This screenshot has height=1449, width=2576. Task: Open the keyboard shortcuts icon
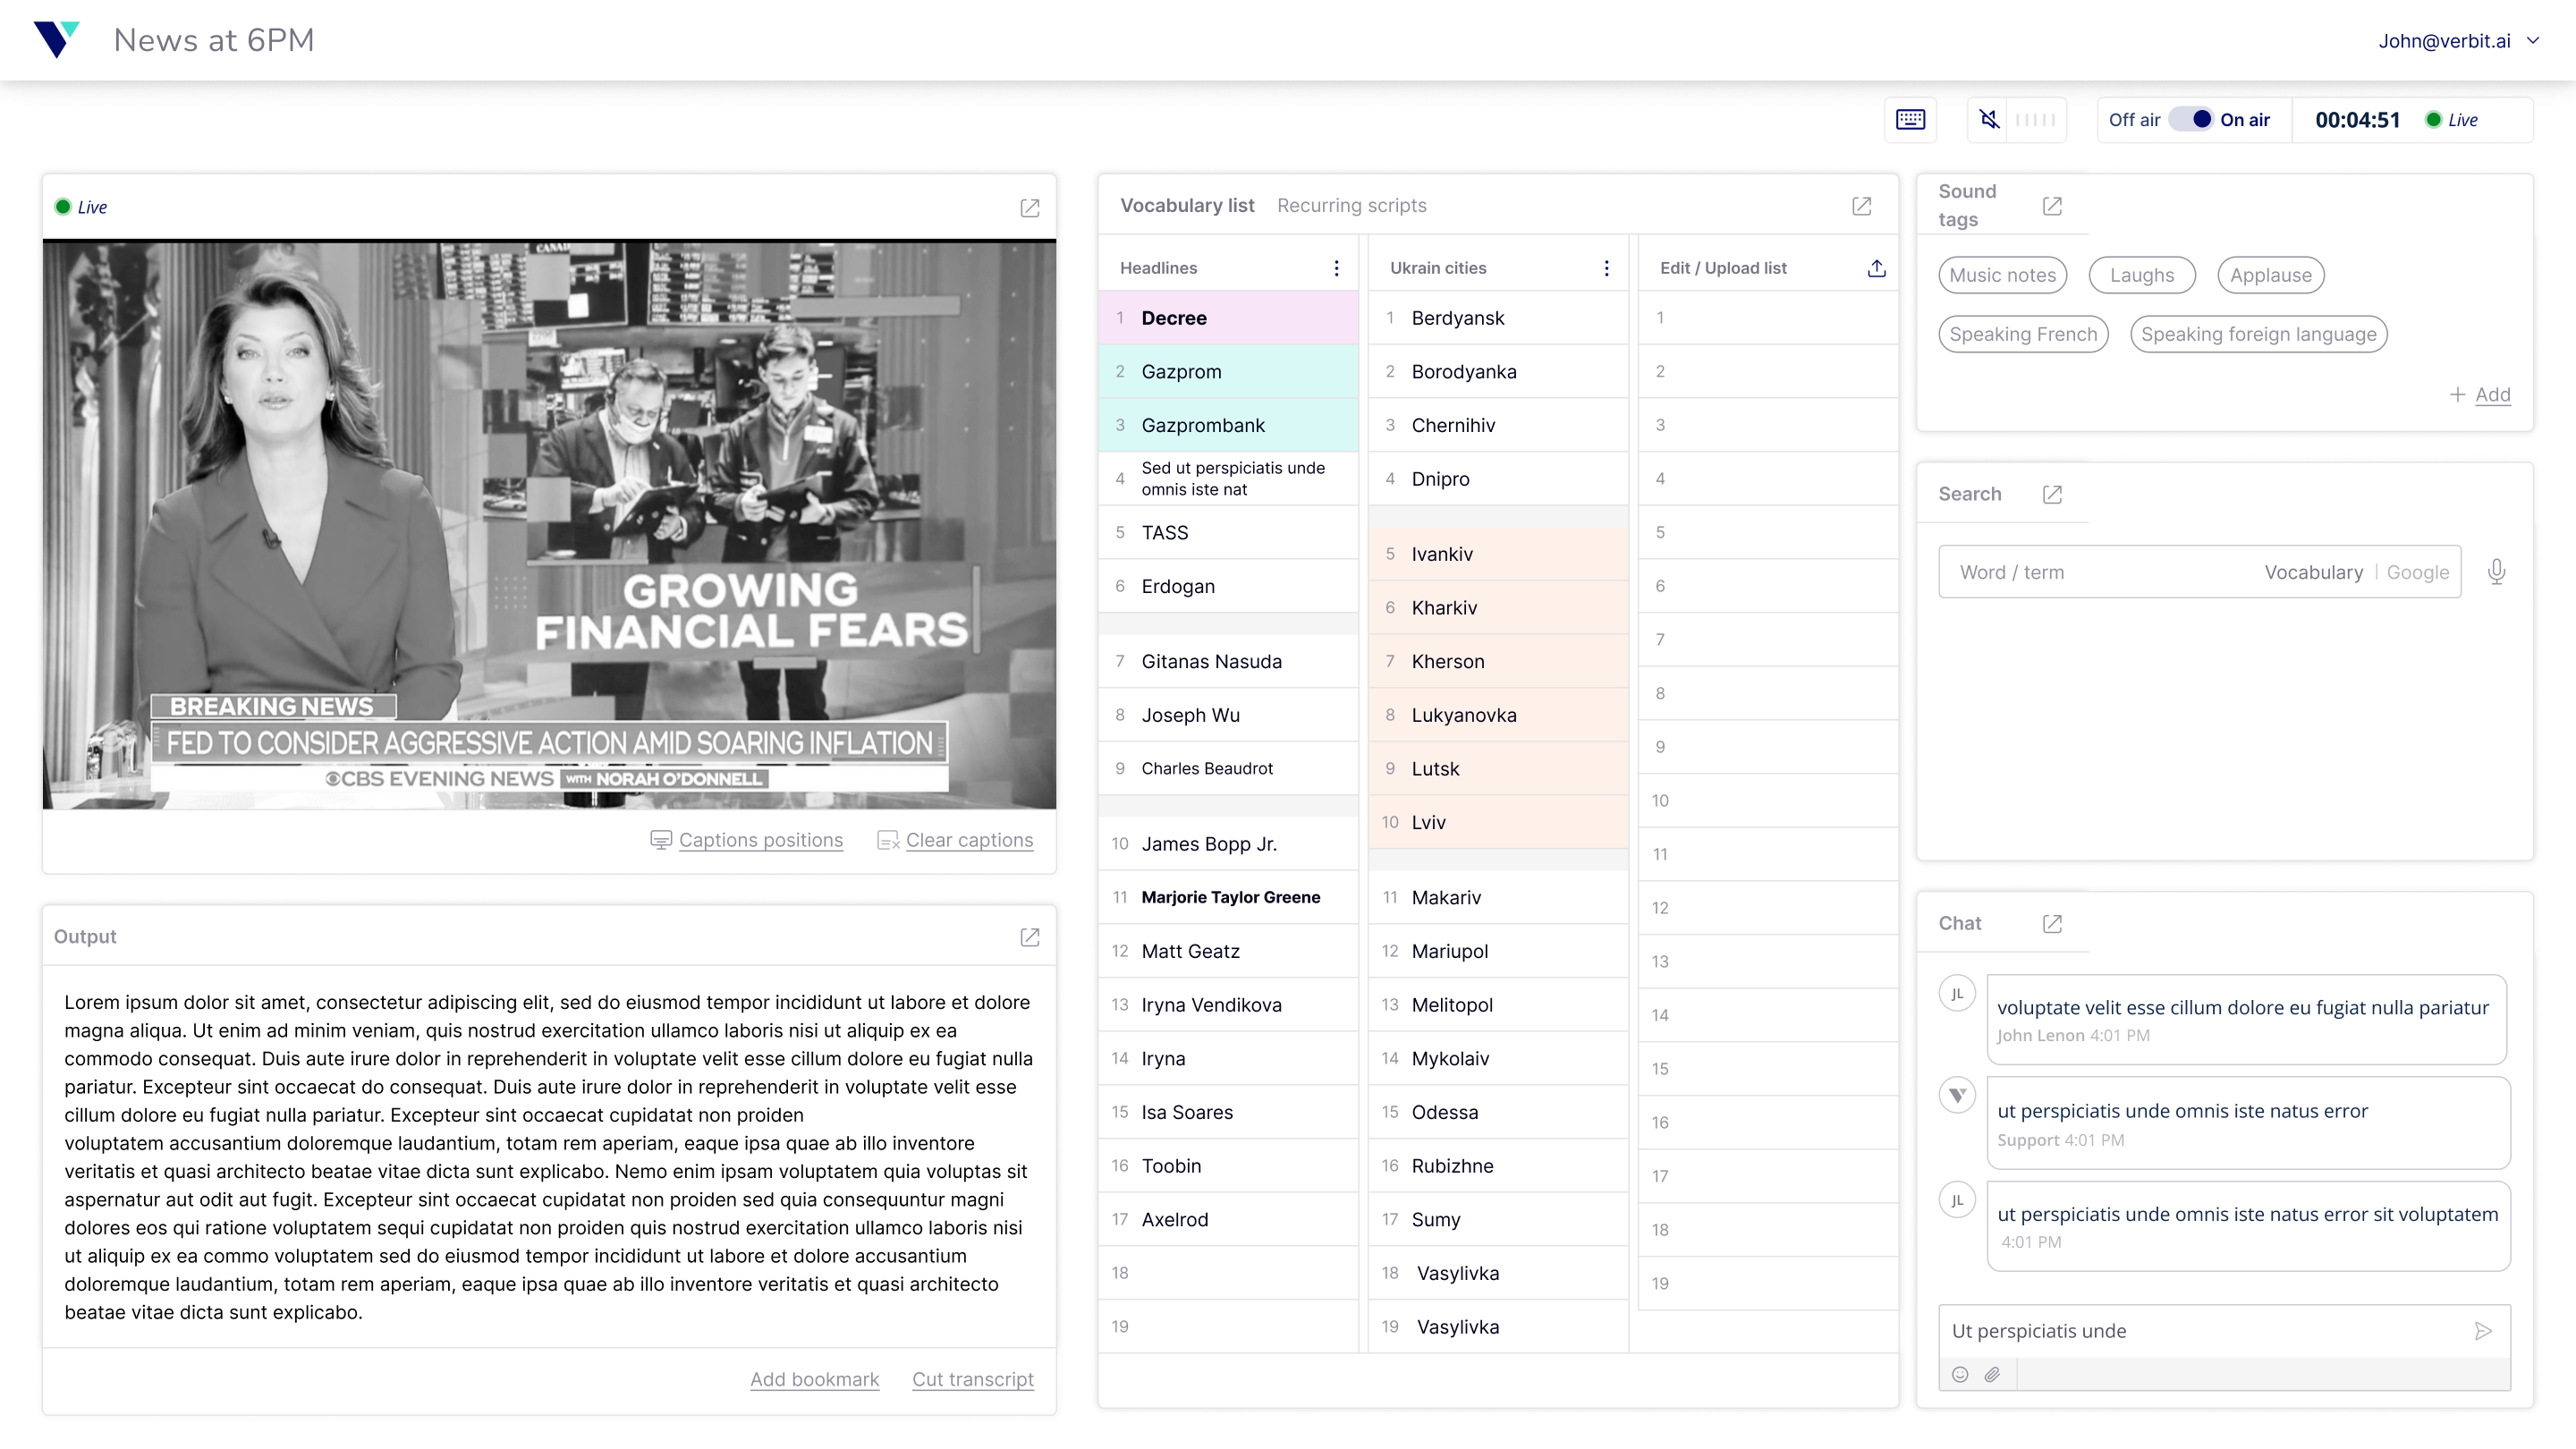(x=1910, y=120)
